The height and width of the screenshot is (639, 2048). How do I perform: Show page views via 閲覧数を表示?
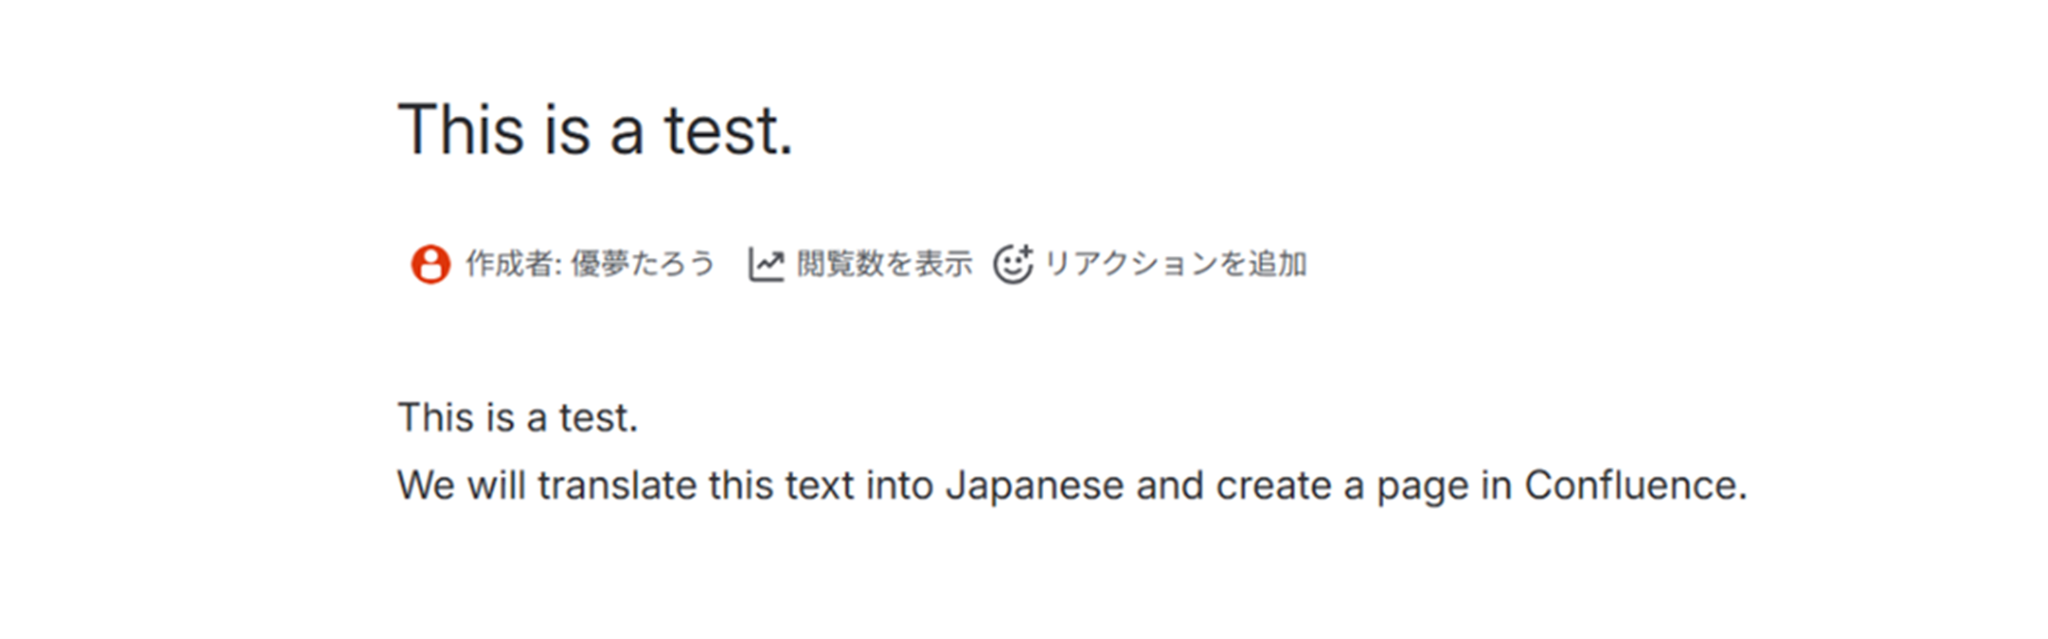pyautogui.click(x=884, y=264)
